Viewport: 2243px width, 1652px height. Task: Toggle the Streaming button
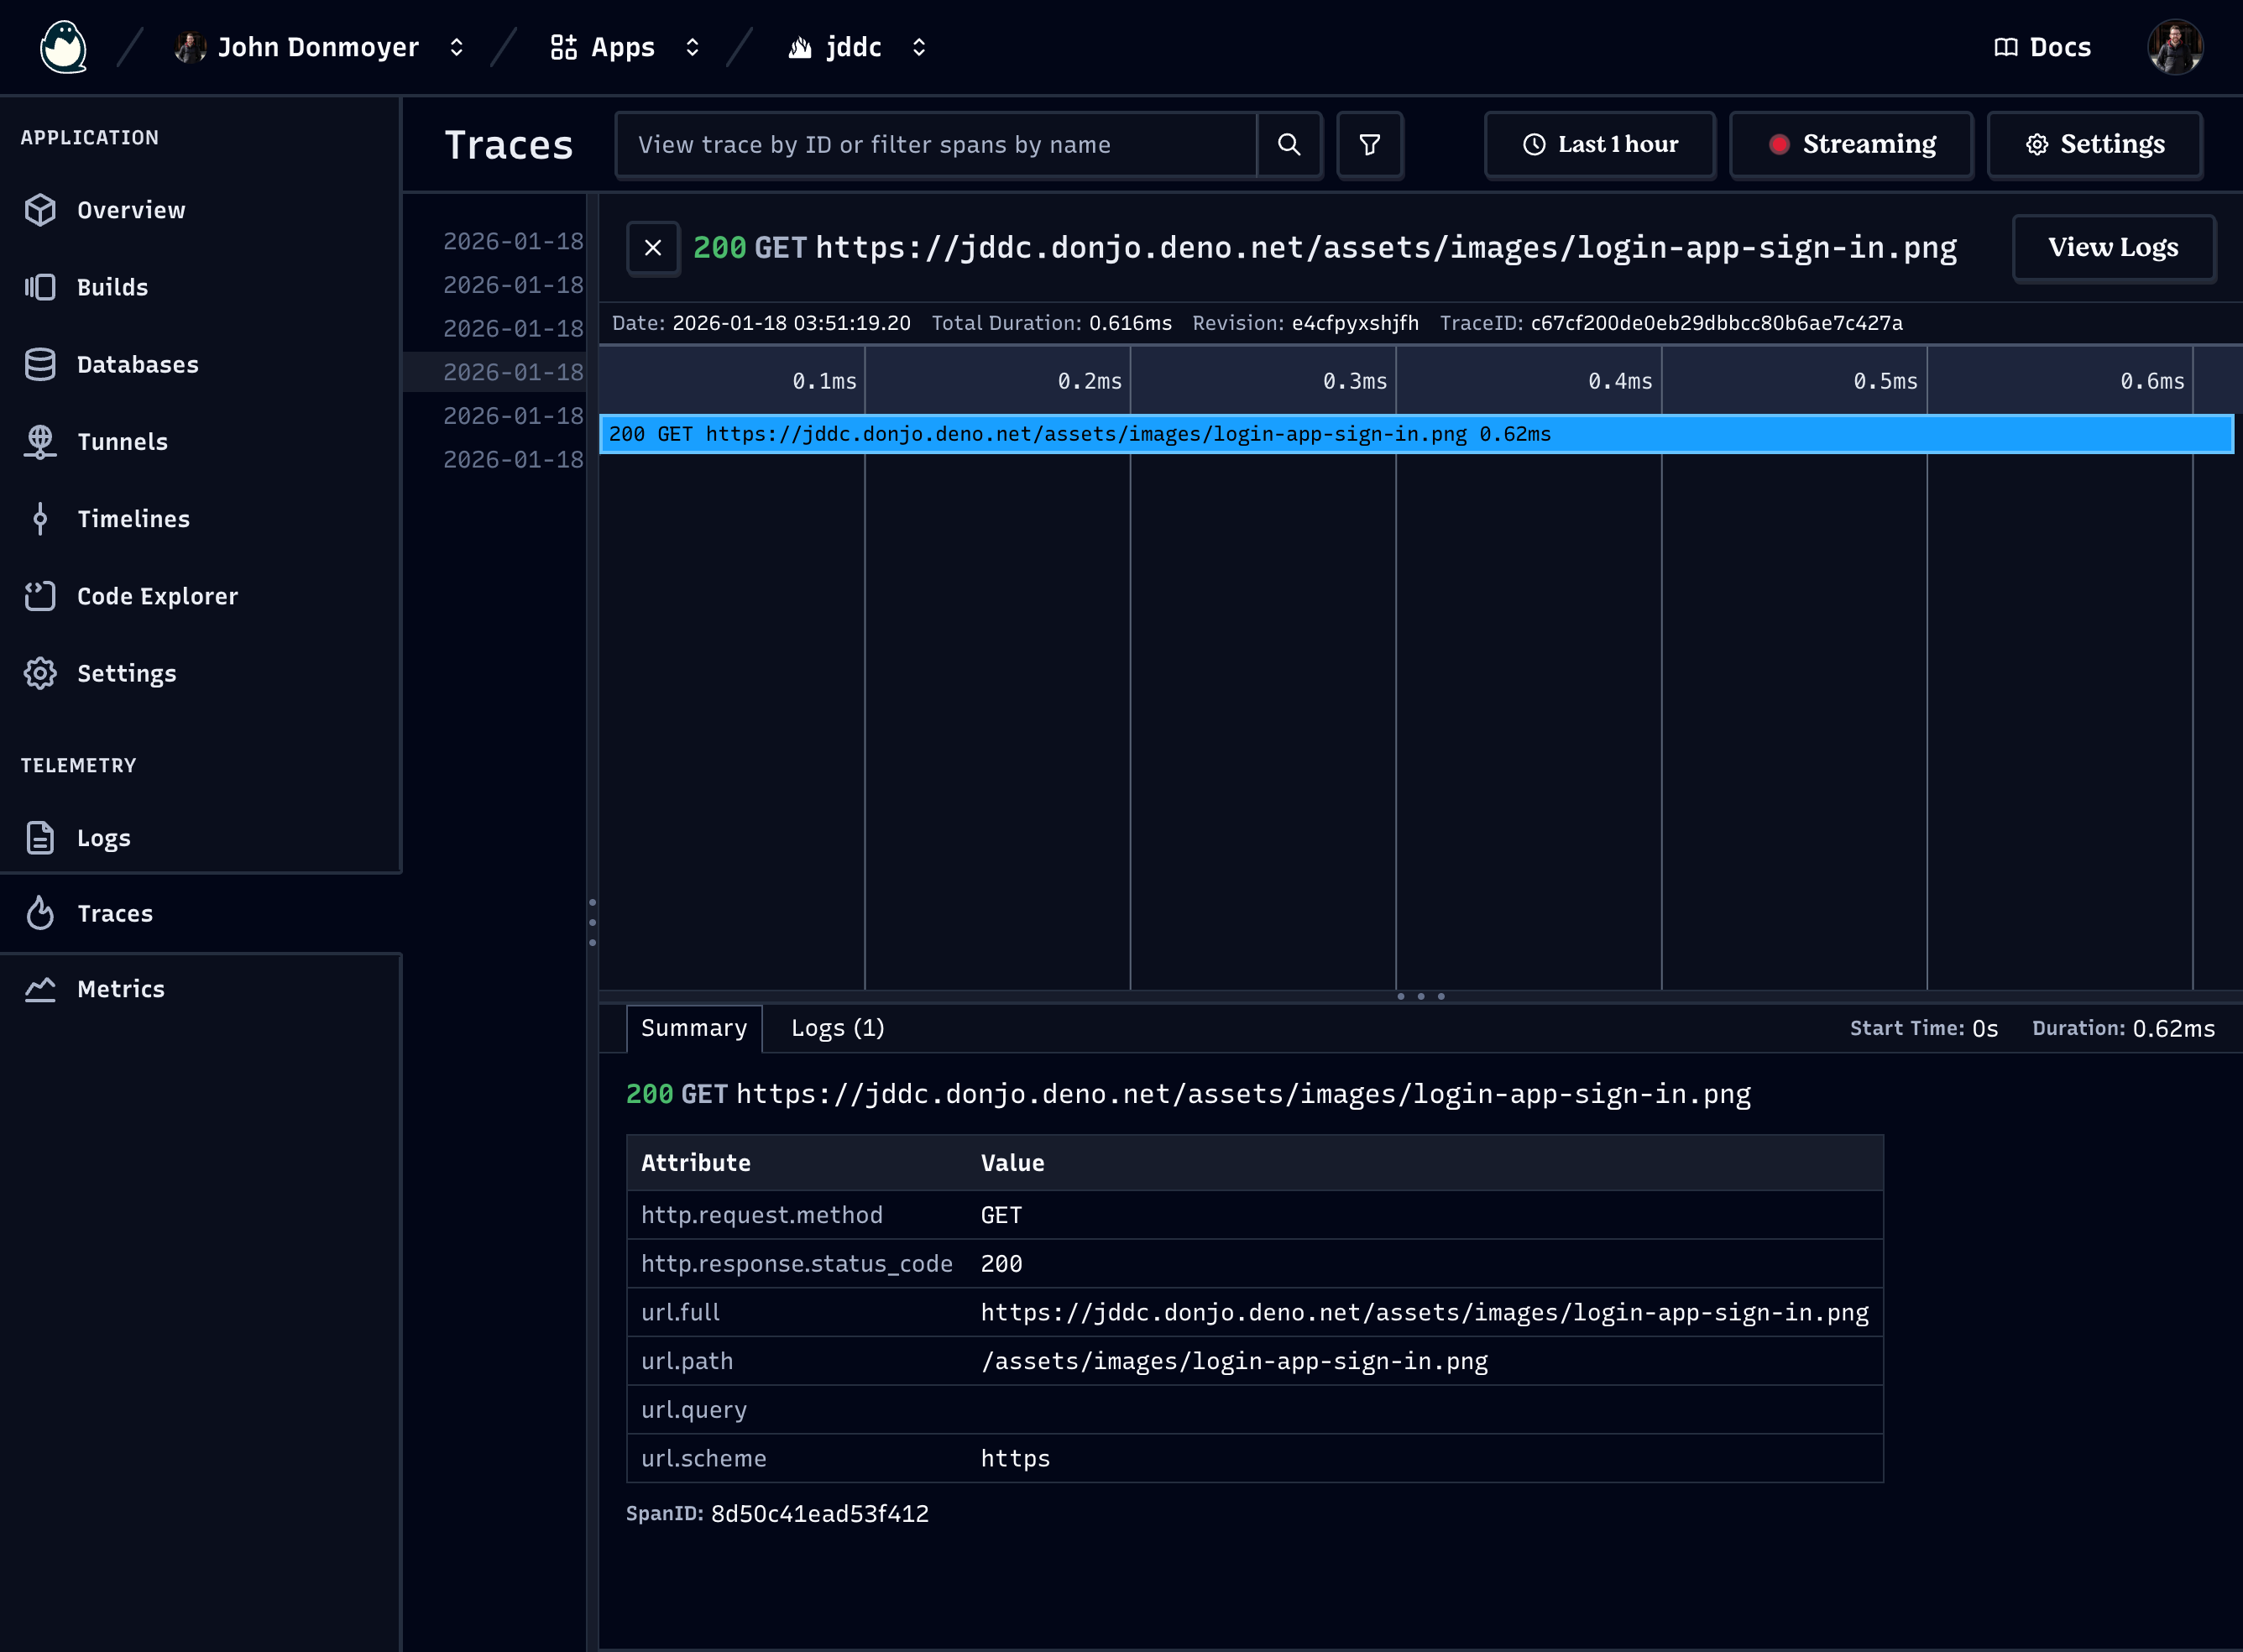click(x=1851, y=145)
